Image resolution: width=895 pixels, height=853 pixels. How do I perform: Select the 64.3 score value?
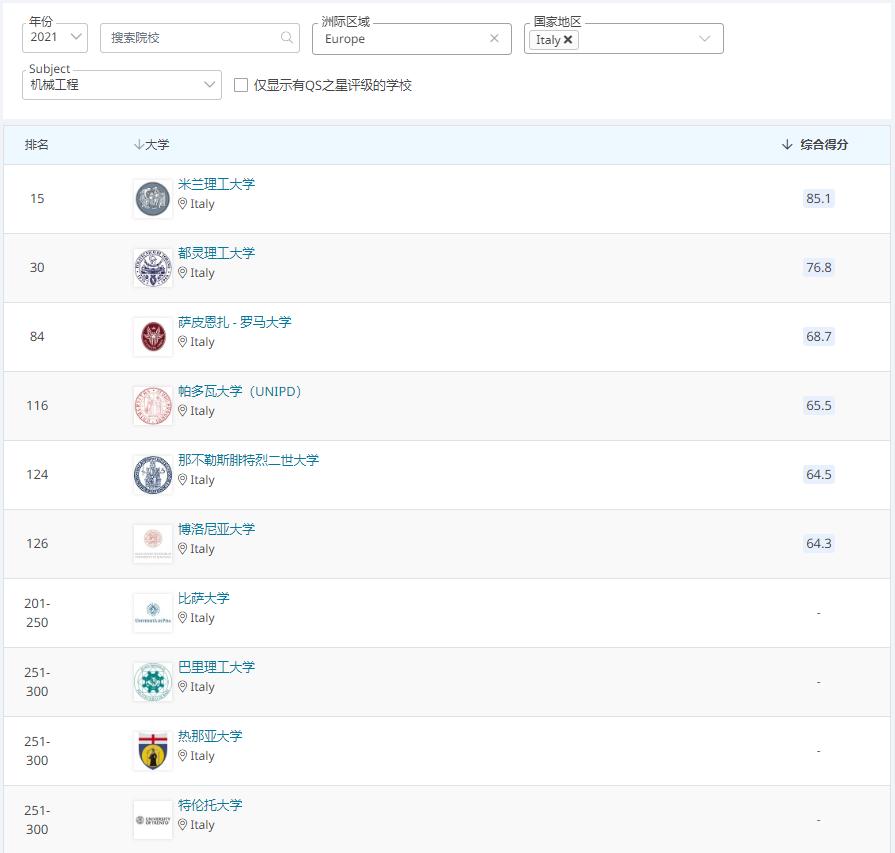tap(819, 544)
